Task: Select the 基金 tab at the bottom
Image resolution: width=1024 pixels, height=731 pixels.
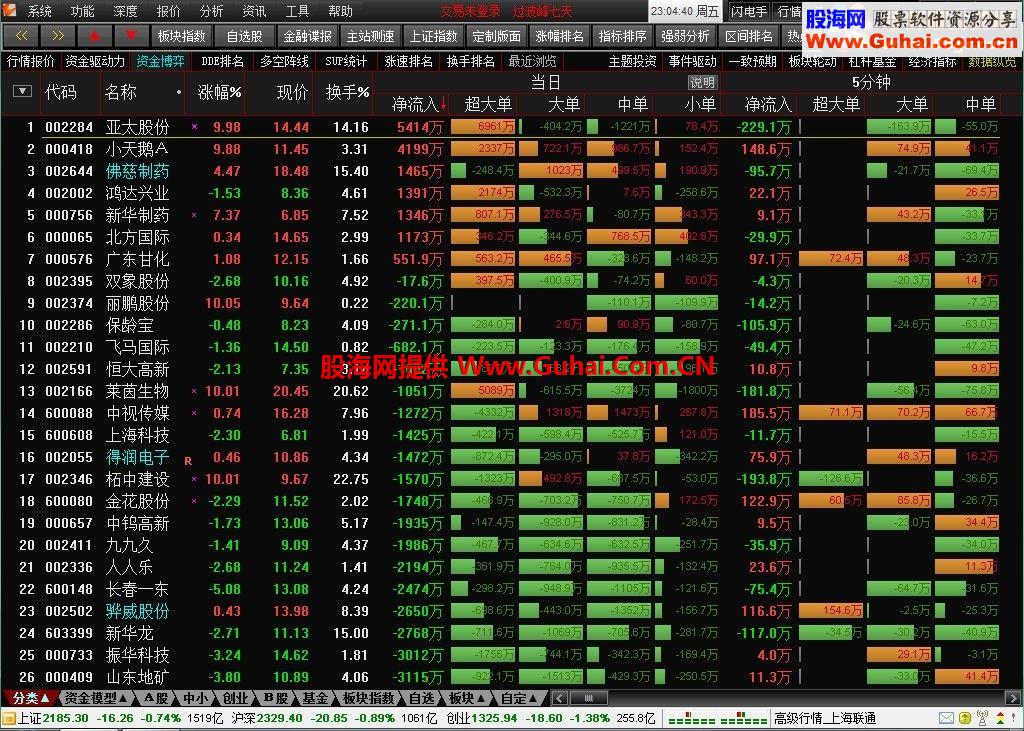Action: point(316,698)
